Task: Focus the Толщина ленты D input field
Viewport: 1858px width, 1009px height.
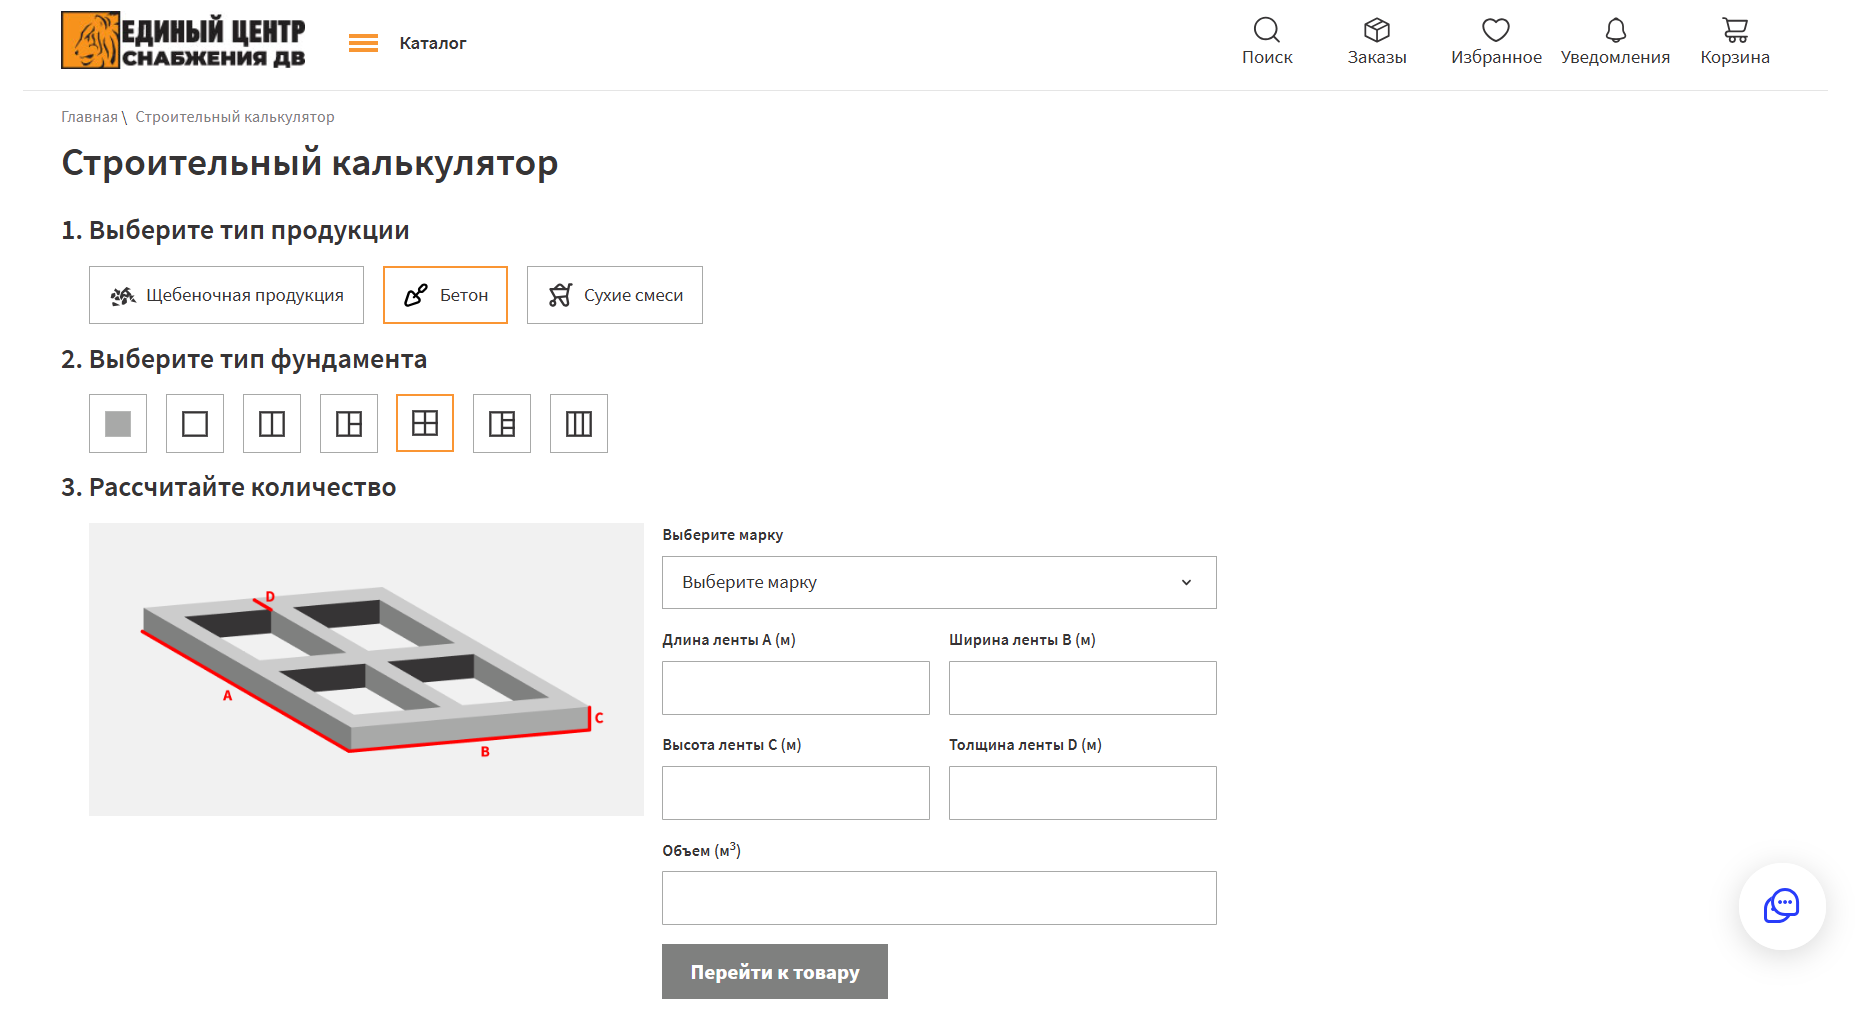Action: coord(1082,793)
